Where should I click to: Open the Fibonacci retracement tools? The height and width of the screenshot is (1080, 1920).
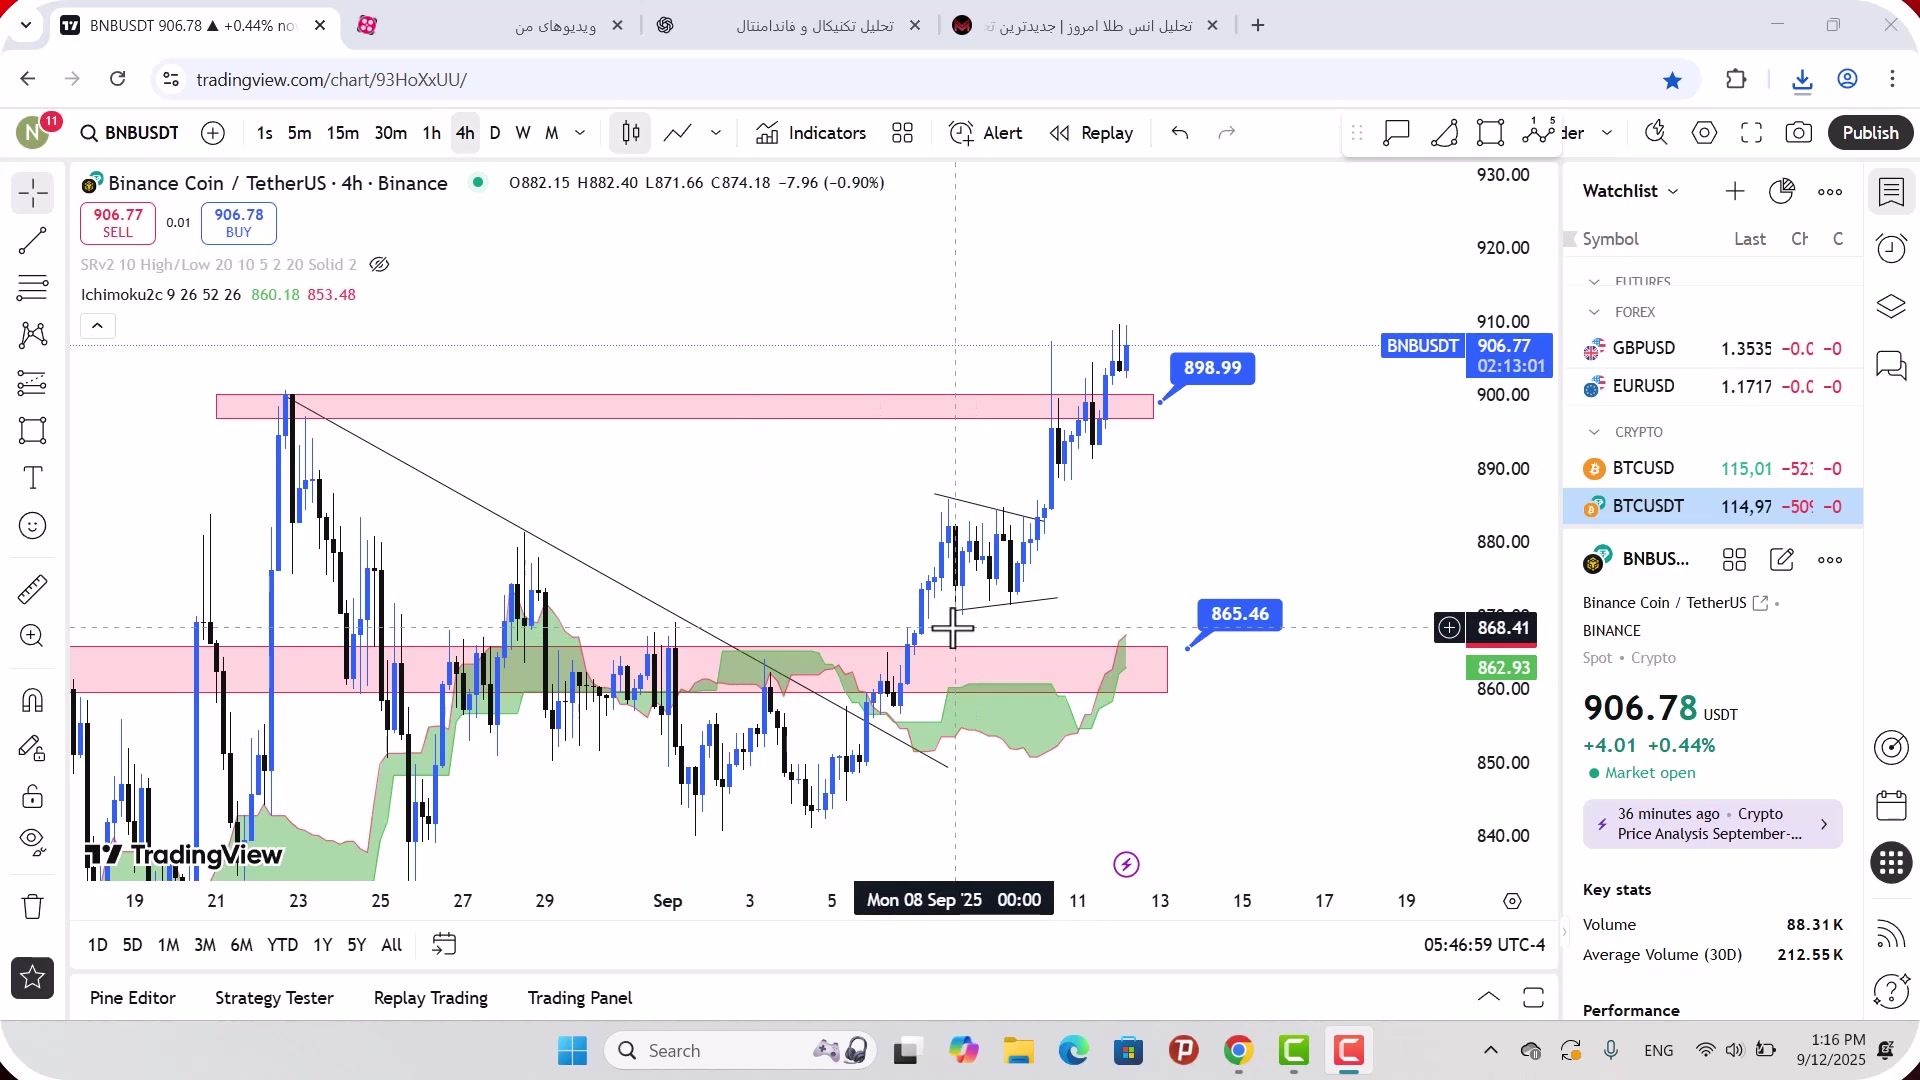click(x=32, y=287)
